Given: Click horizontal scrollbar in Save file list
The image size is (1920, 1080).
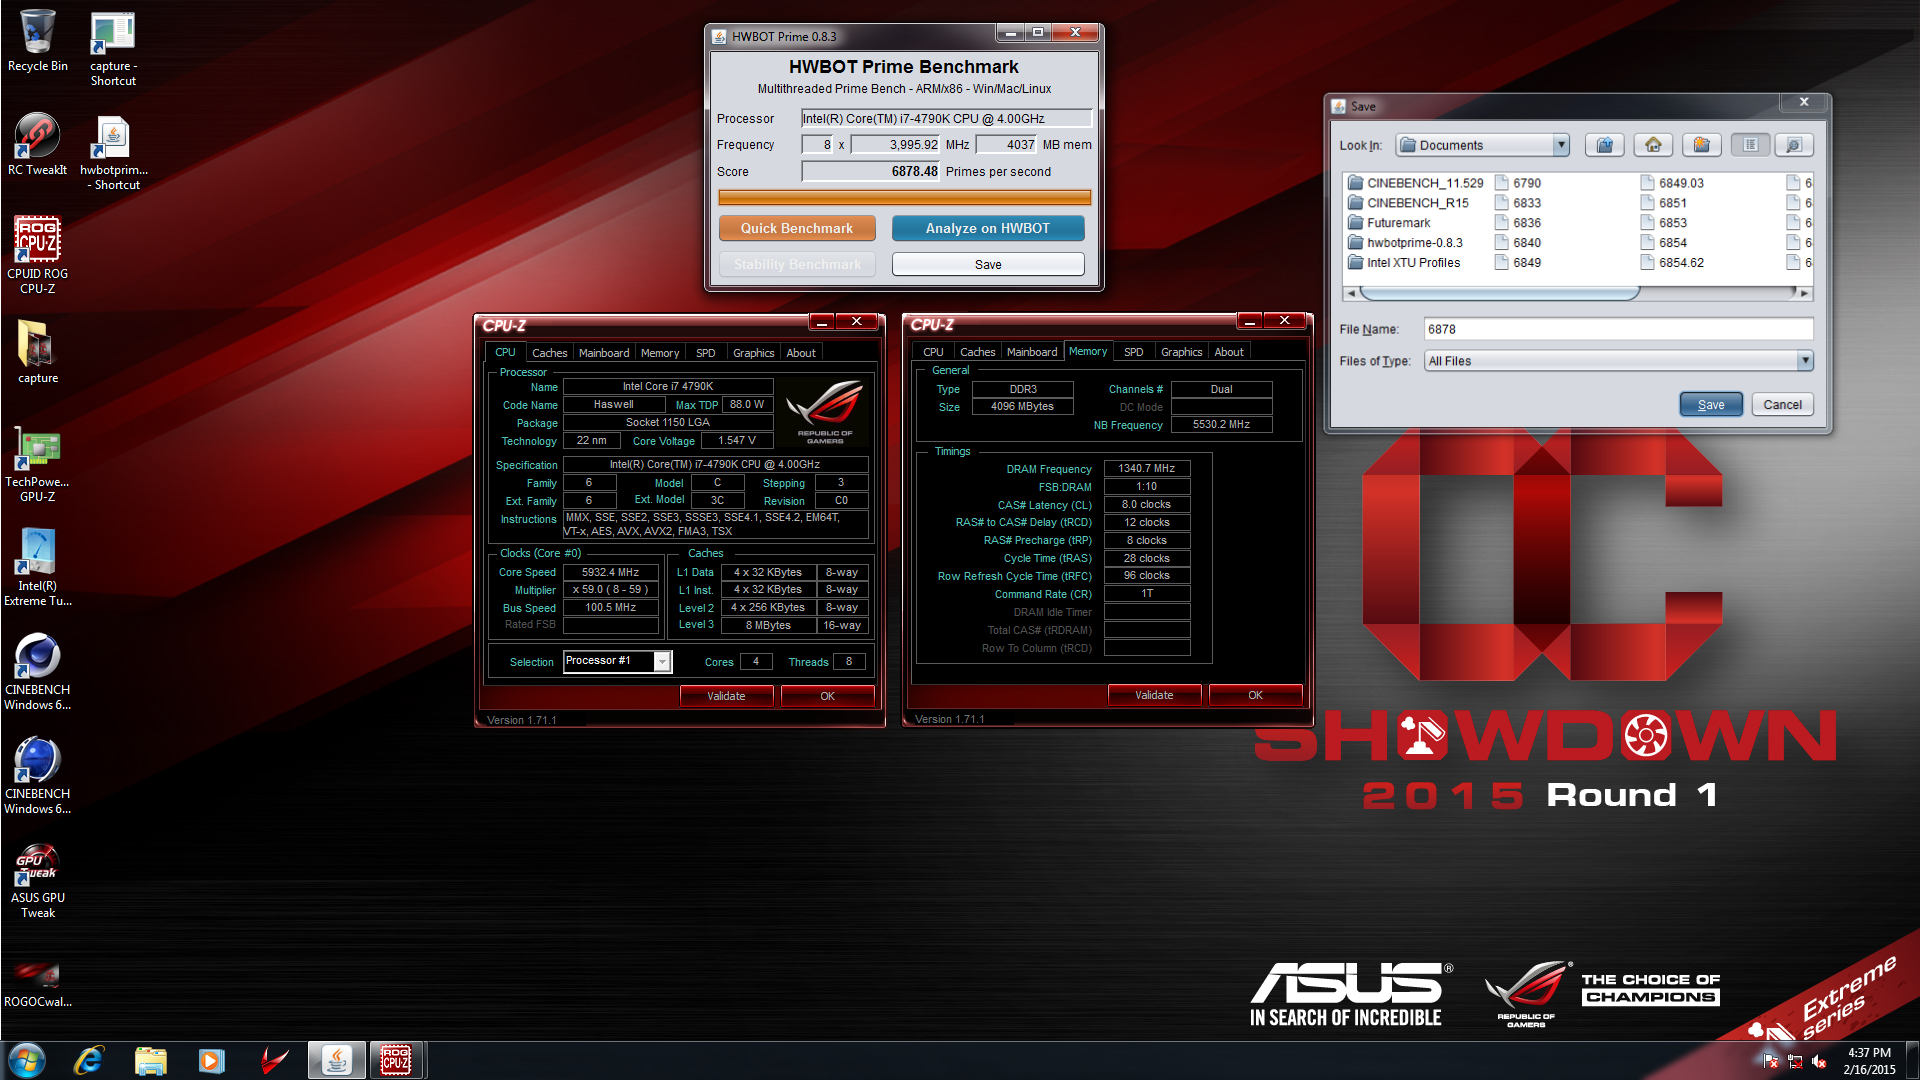Looking at the screenshot, I should pos(1499,293).
